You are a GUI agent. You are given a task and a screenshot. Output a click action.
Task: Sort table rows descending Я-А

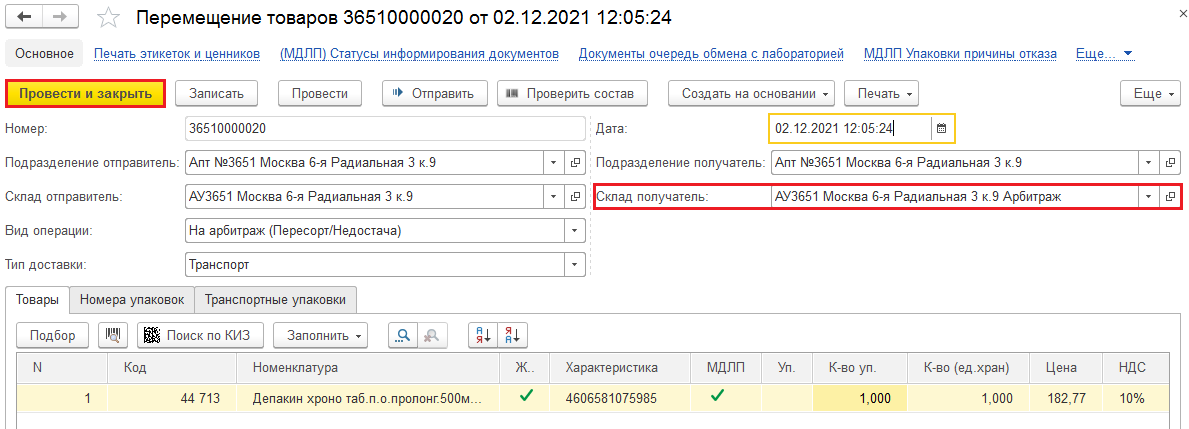pyautogui.click(x=513, y=334)
